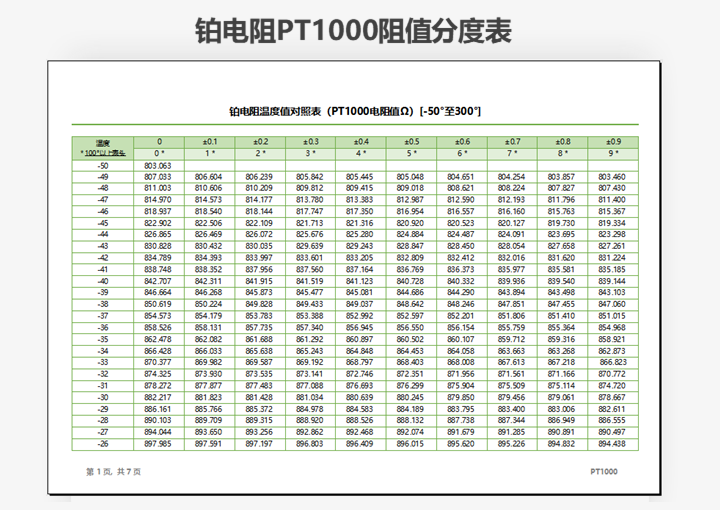Click the value 851.015
Screen dimensions: 720x510
coord(612,316)
